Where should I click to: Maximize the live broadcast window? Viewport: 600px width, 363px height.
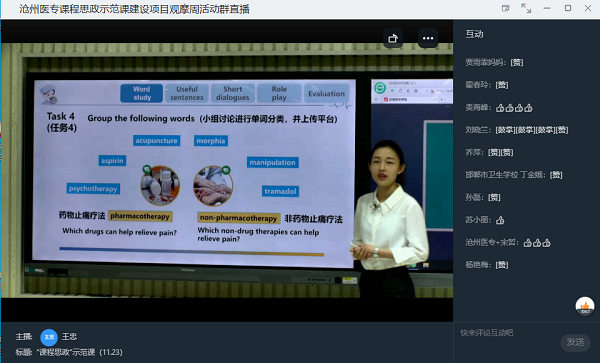(x=568, y=8)
